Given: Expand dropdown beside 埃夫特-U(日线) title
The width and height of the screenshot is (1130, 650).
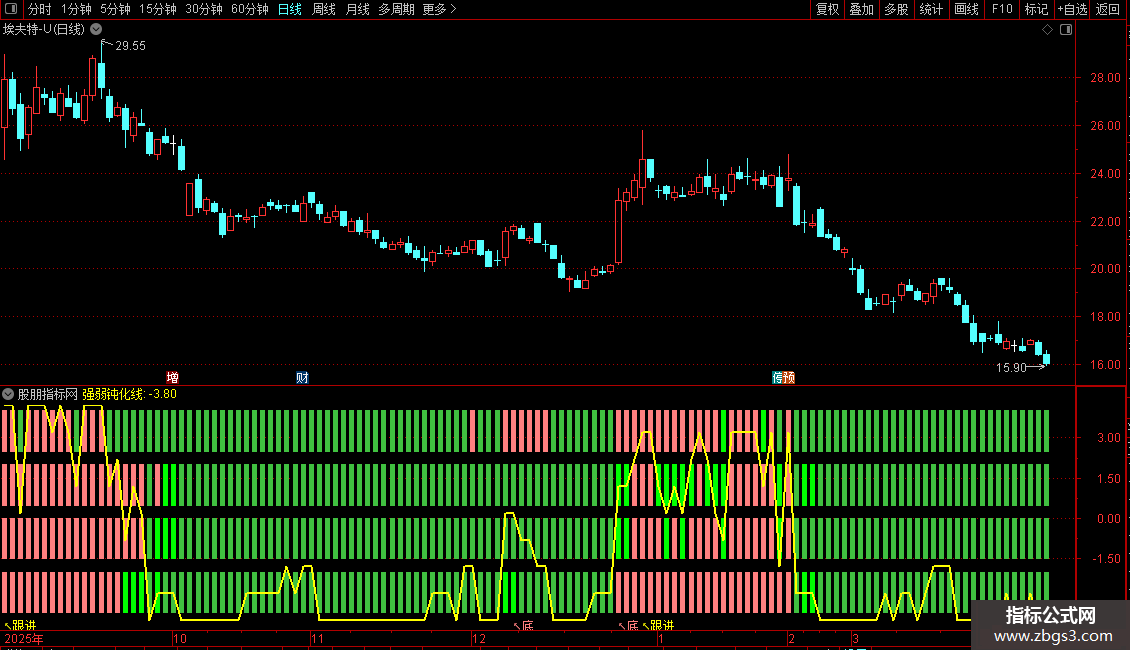Looking at the screenshot, I should coord(96,30).
